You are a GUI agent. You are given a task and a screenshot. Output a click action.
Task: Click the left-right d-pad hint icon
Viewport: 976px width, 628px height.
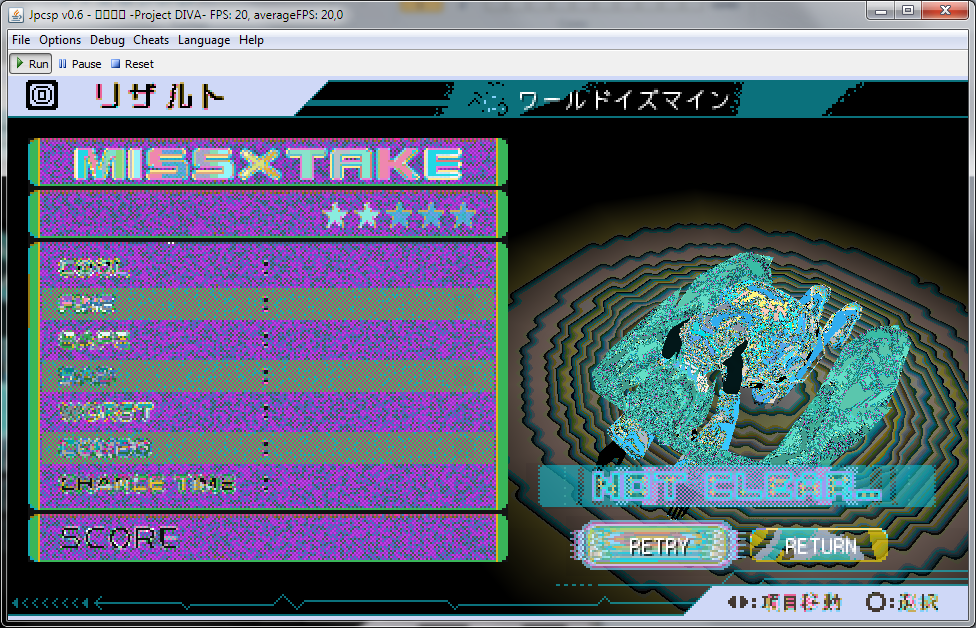click(738, 602)
